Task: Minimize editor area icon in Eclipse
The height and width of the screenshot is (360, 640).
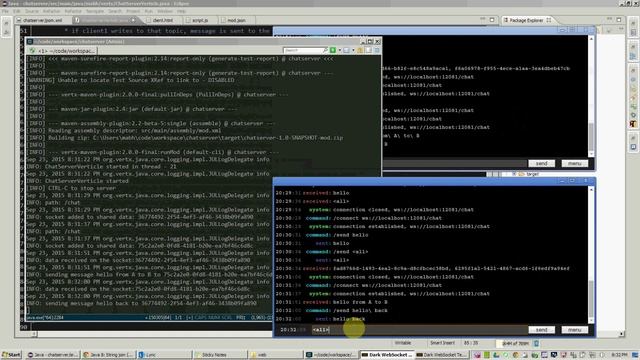Action: (482, 20)
